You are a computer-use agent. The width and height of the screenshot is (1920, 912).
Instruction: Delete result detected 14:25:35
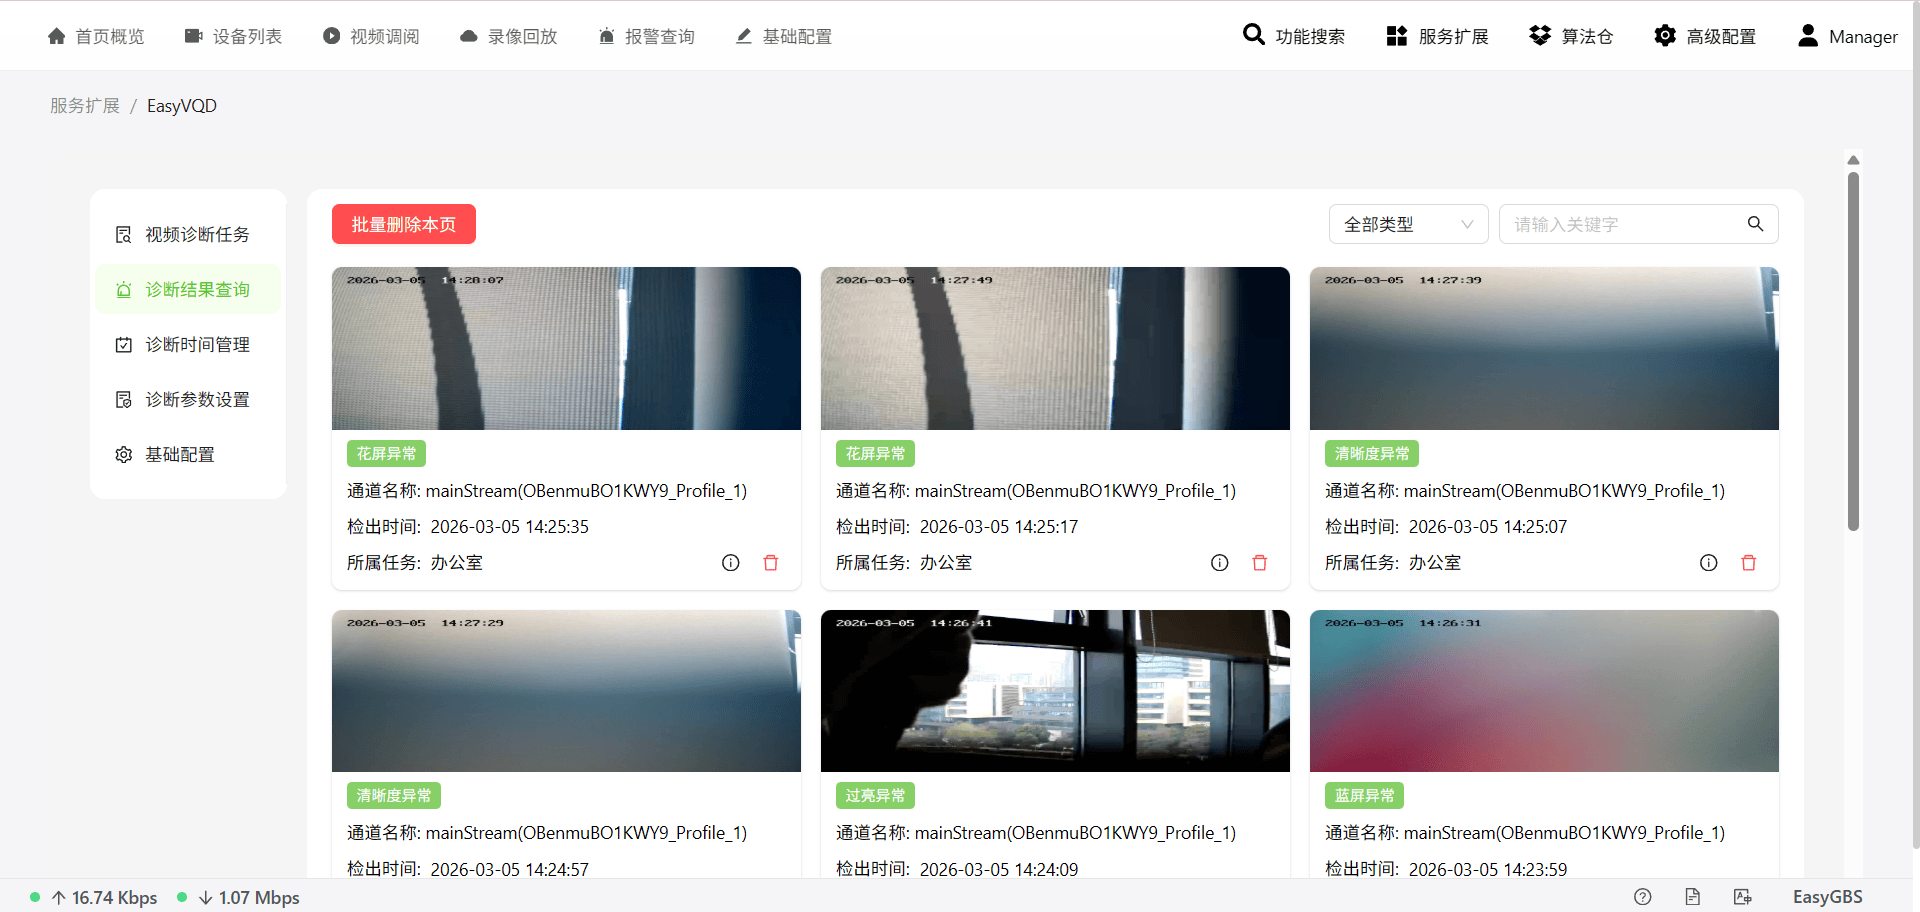[x=771, y=563]
